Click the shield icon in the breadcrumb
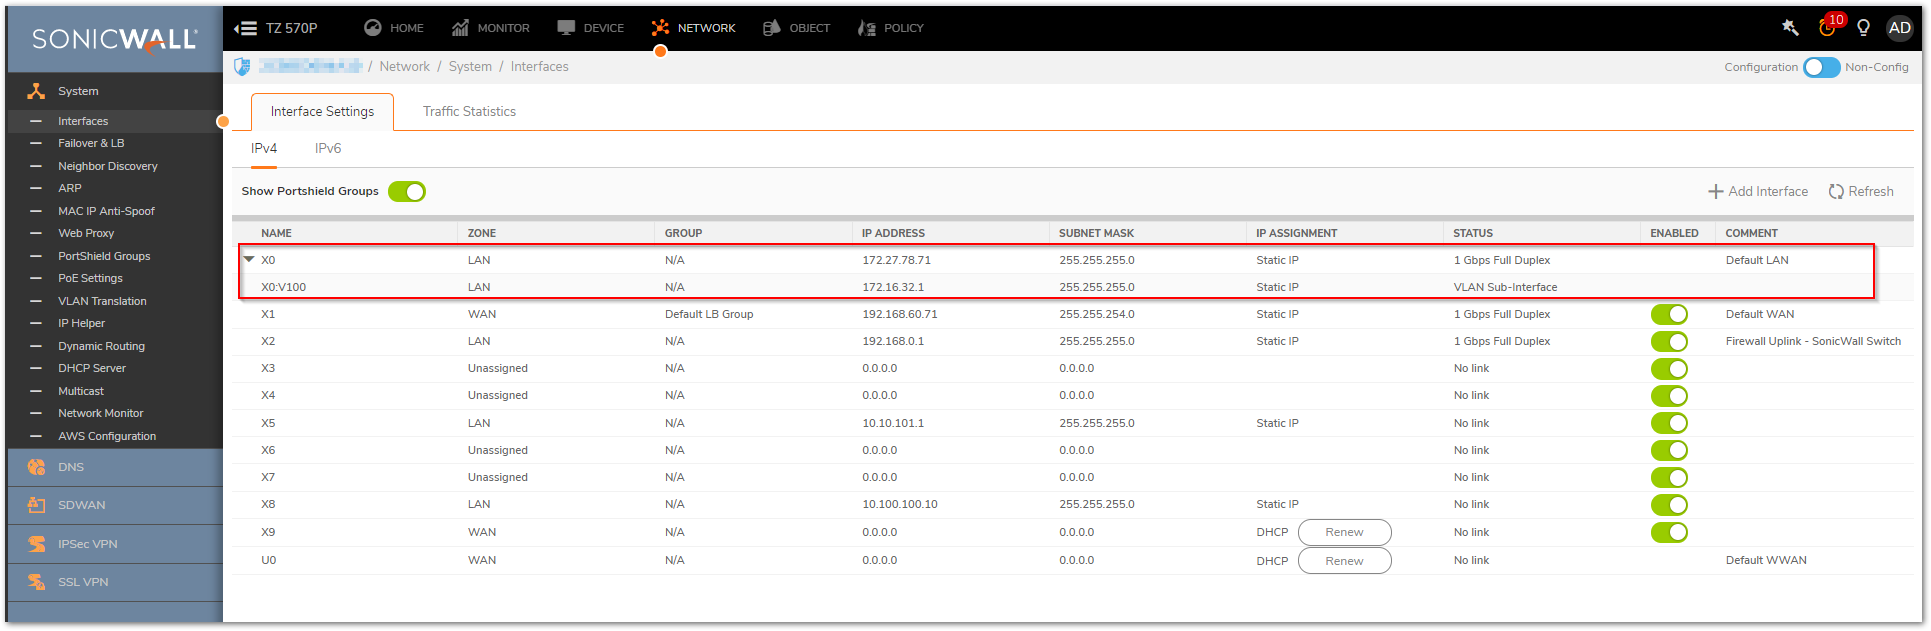 tap(242, 66)
